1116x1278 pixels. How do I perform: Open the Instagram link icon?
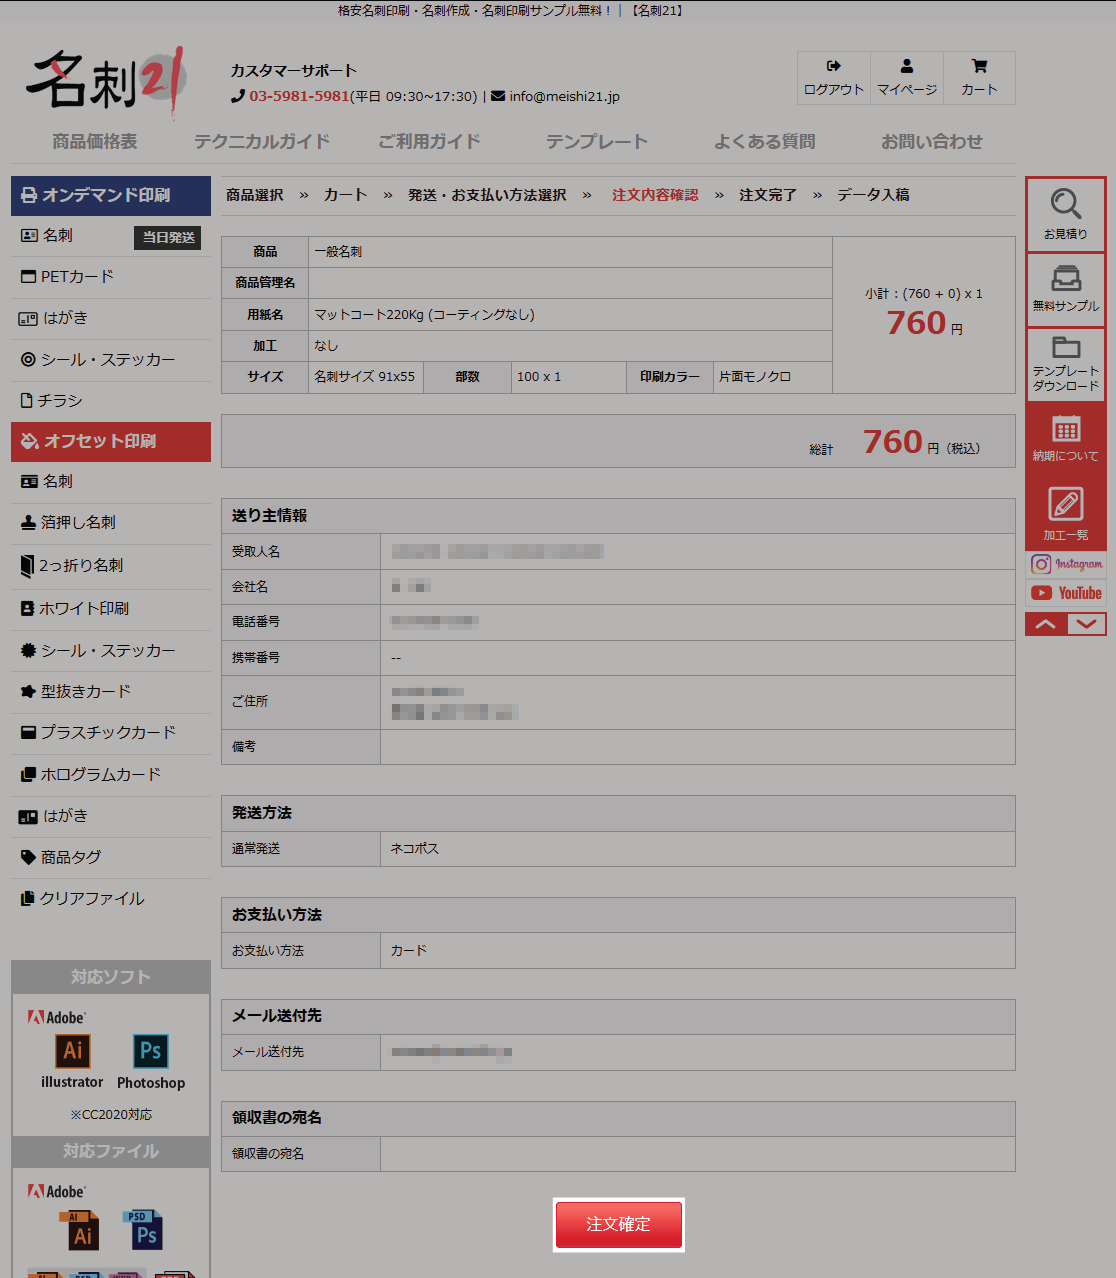pyautogui.click(x=1066, y=564)
